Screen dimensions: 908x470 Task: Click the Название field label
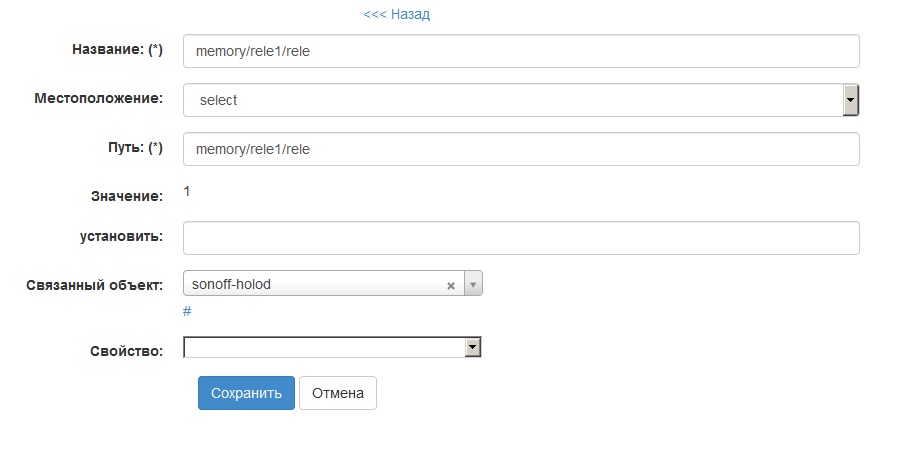point(117,50)
